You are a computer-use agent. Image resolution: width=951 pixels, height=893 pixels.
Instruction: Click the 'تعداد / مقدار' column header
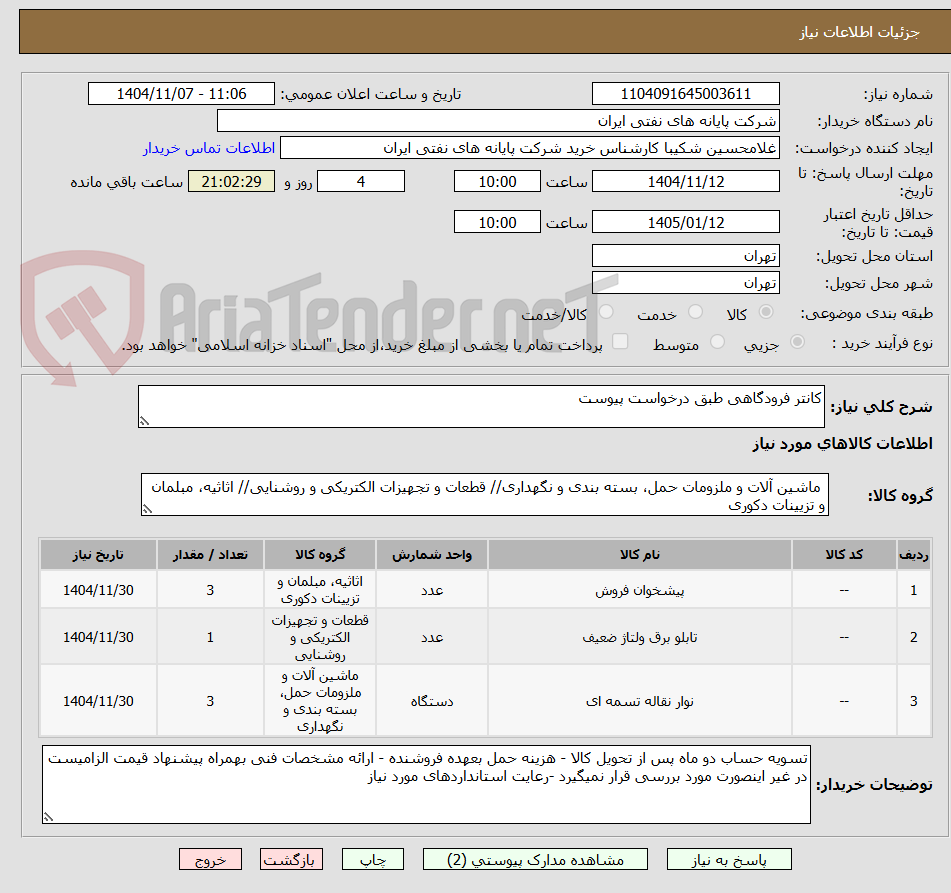click(x=210, y=554)
